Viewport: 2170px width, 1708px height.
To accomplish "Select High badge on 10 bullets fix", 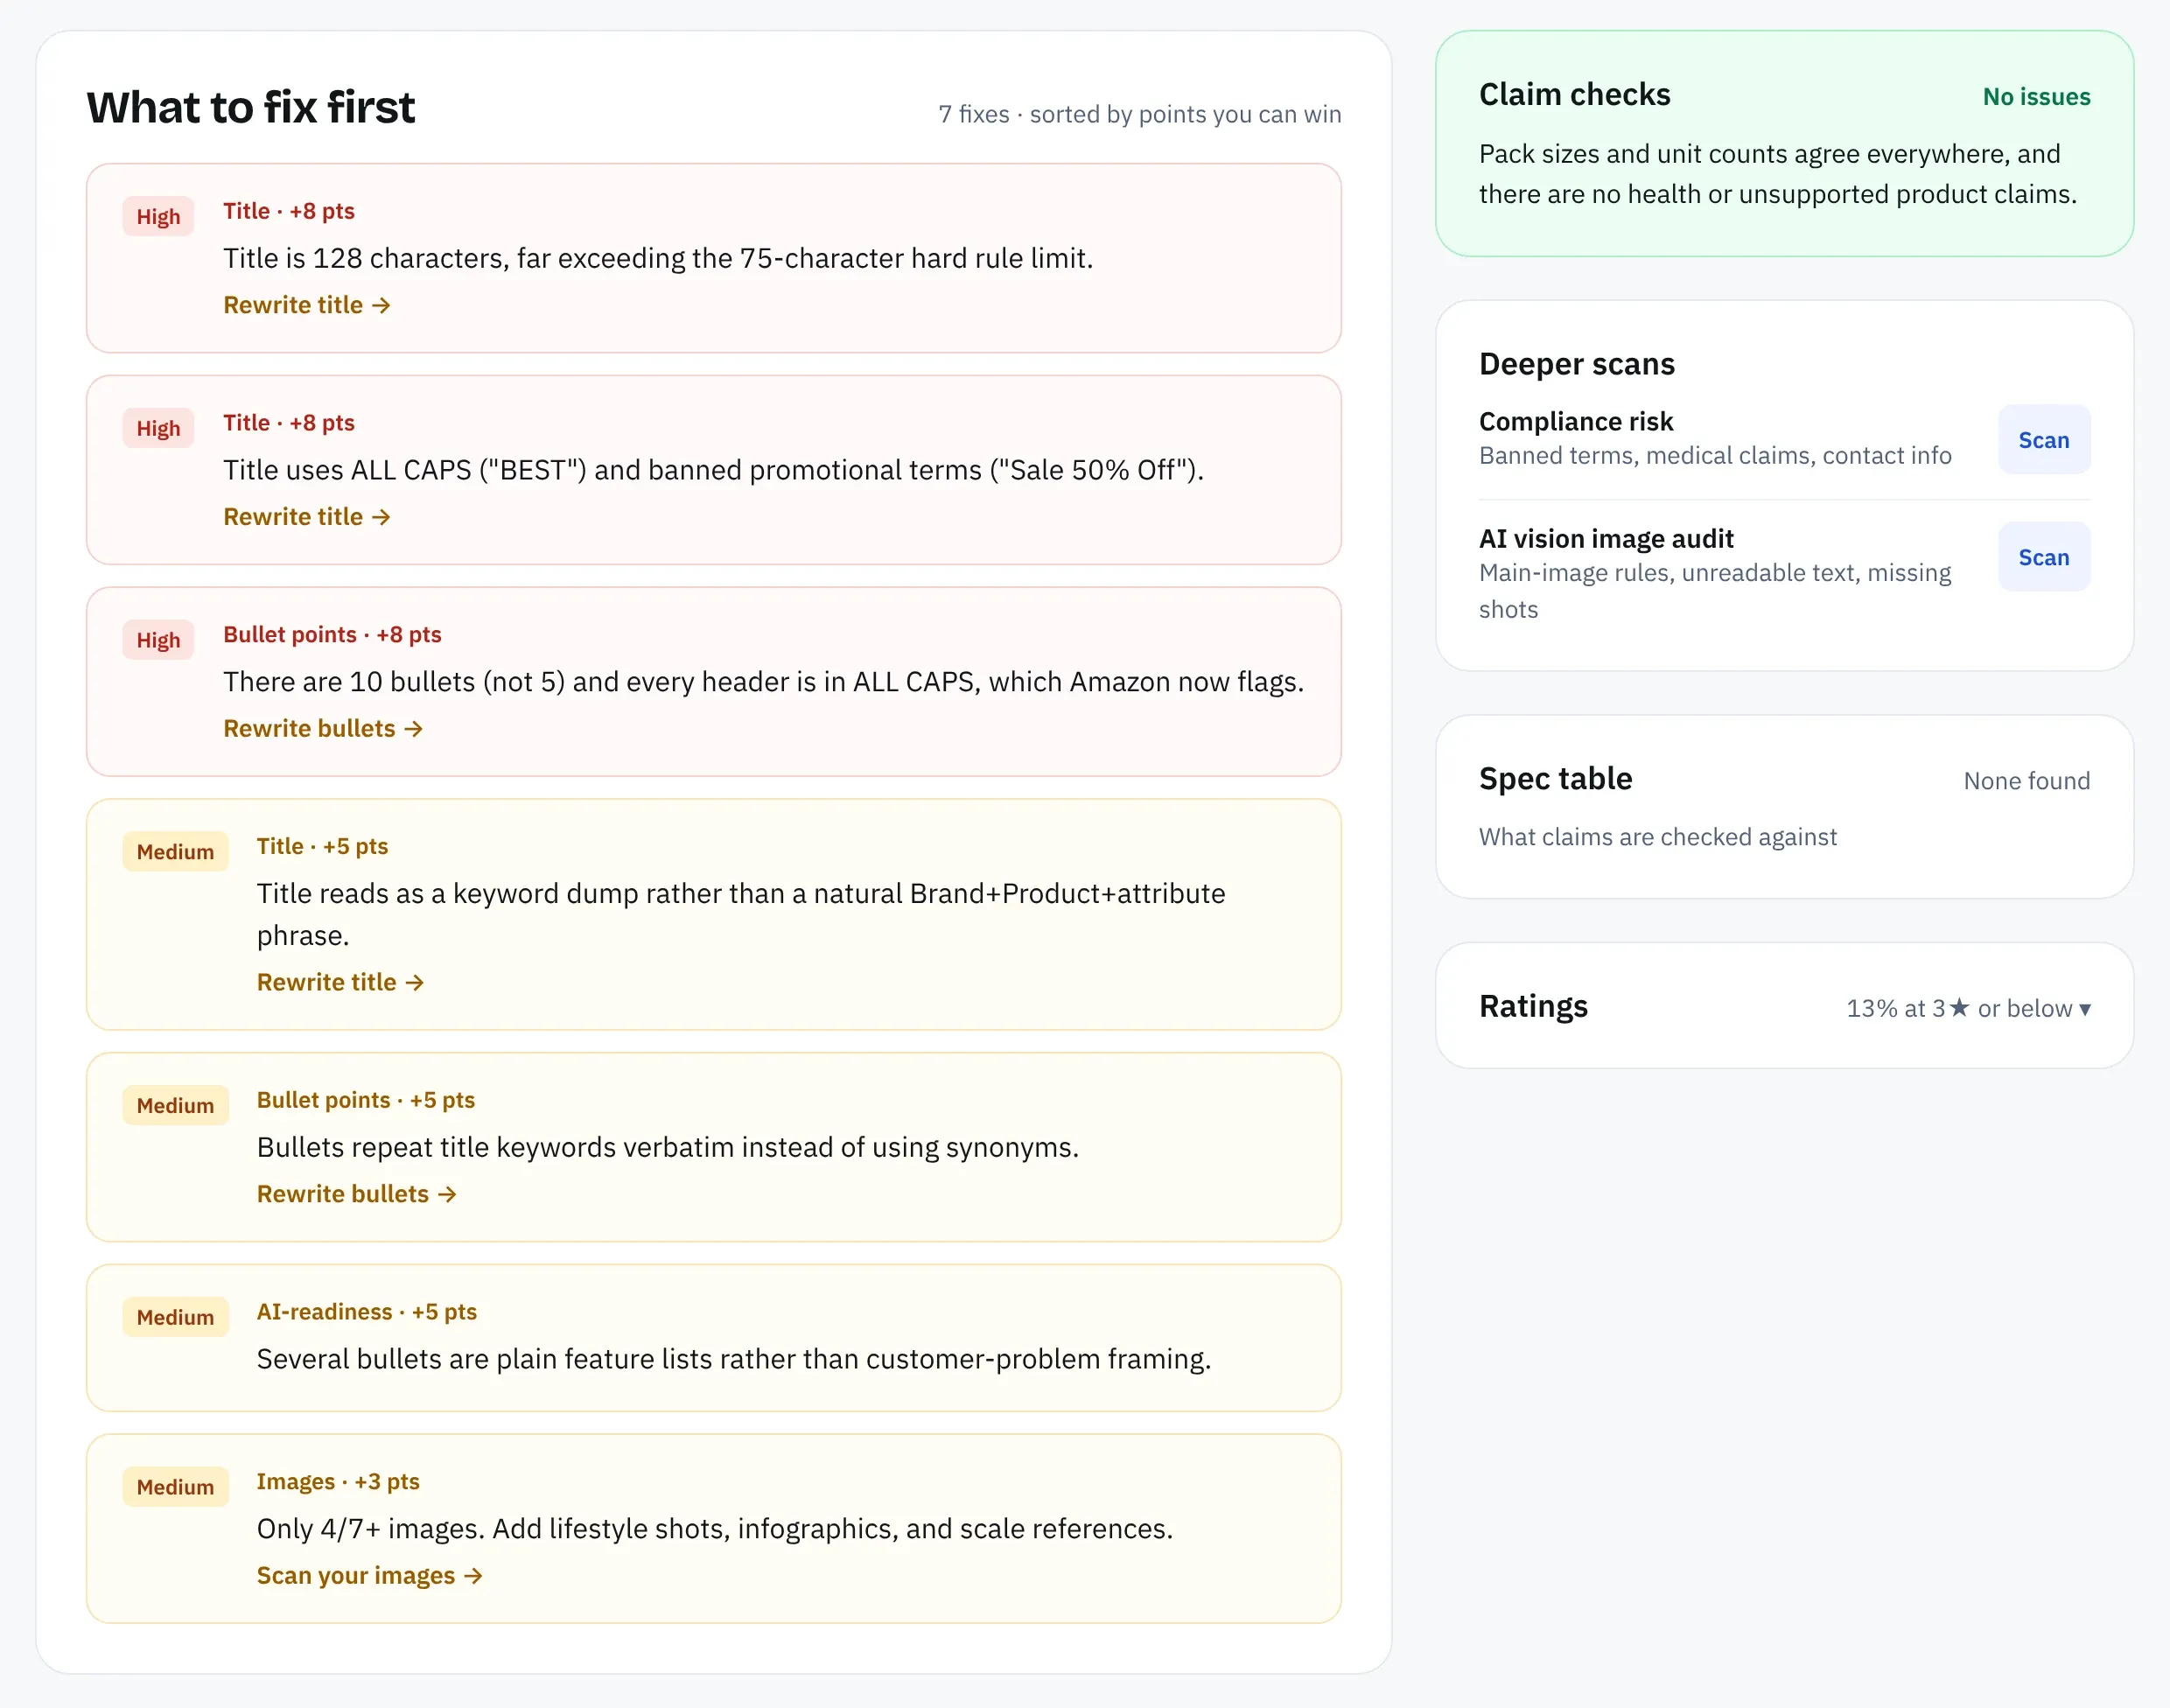I will tap(158, 641).
